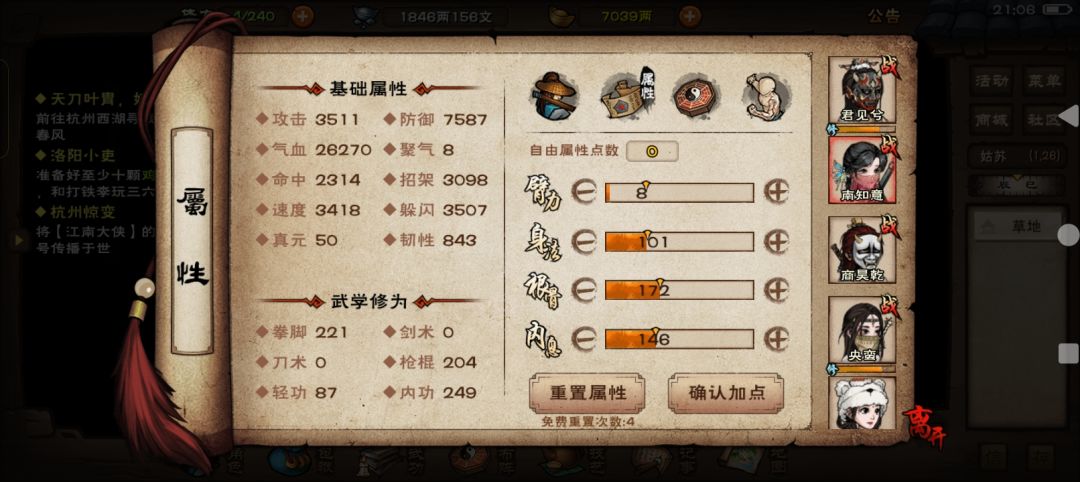
Task: Select character 央蛮 portrait
Action: point(862,330)
